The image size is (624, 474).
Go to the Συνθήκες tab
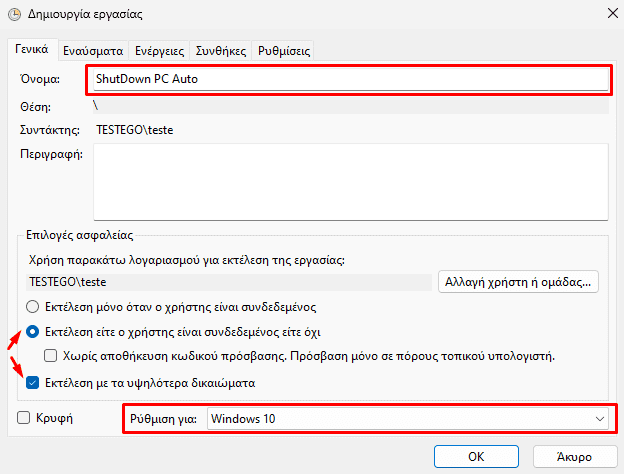pos(220,51)
